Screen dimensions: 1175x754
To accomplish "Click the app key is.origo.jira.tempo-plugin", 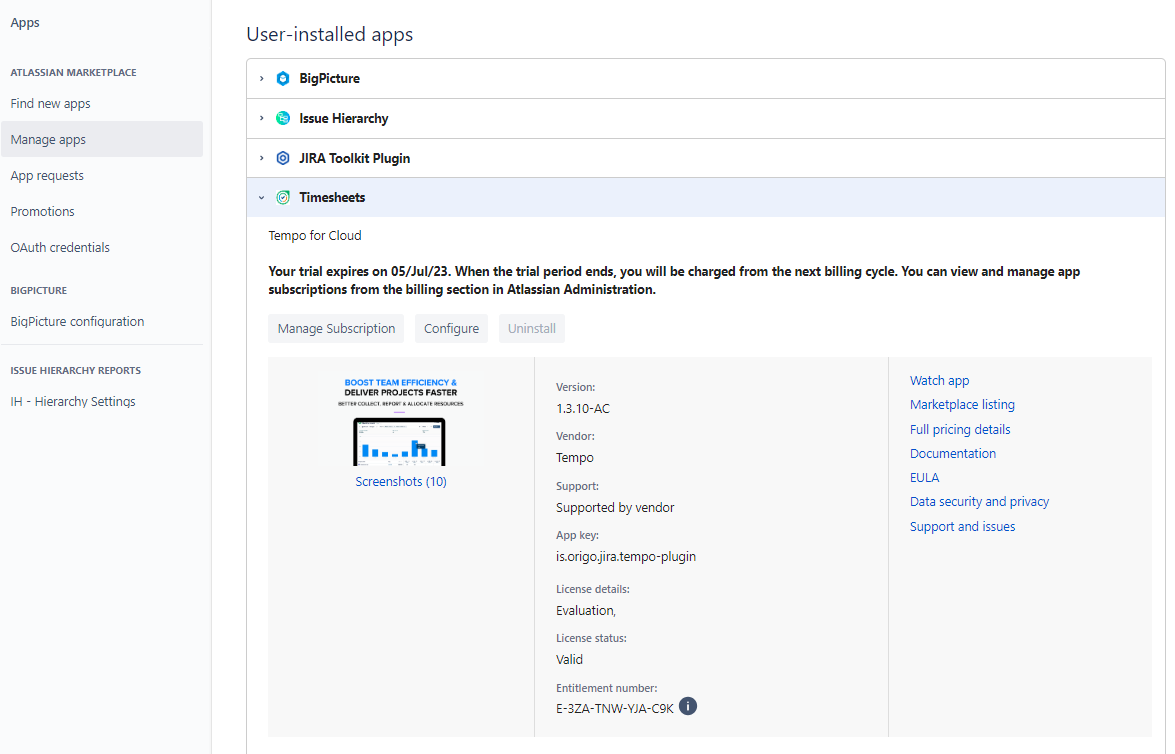I will click(x=626, y=557).
